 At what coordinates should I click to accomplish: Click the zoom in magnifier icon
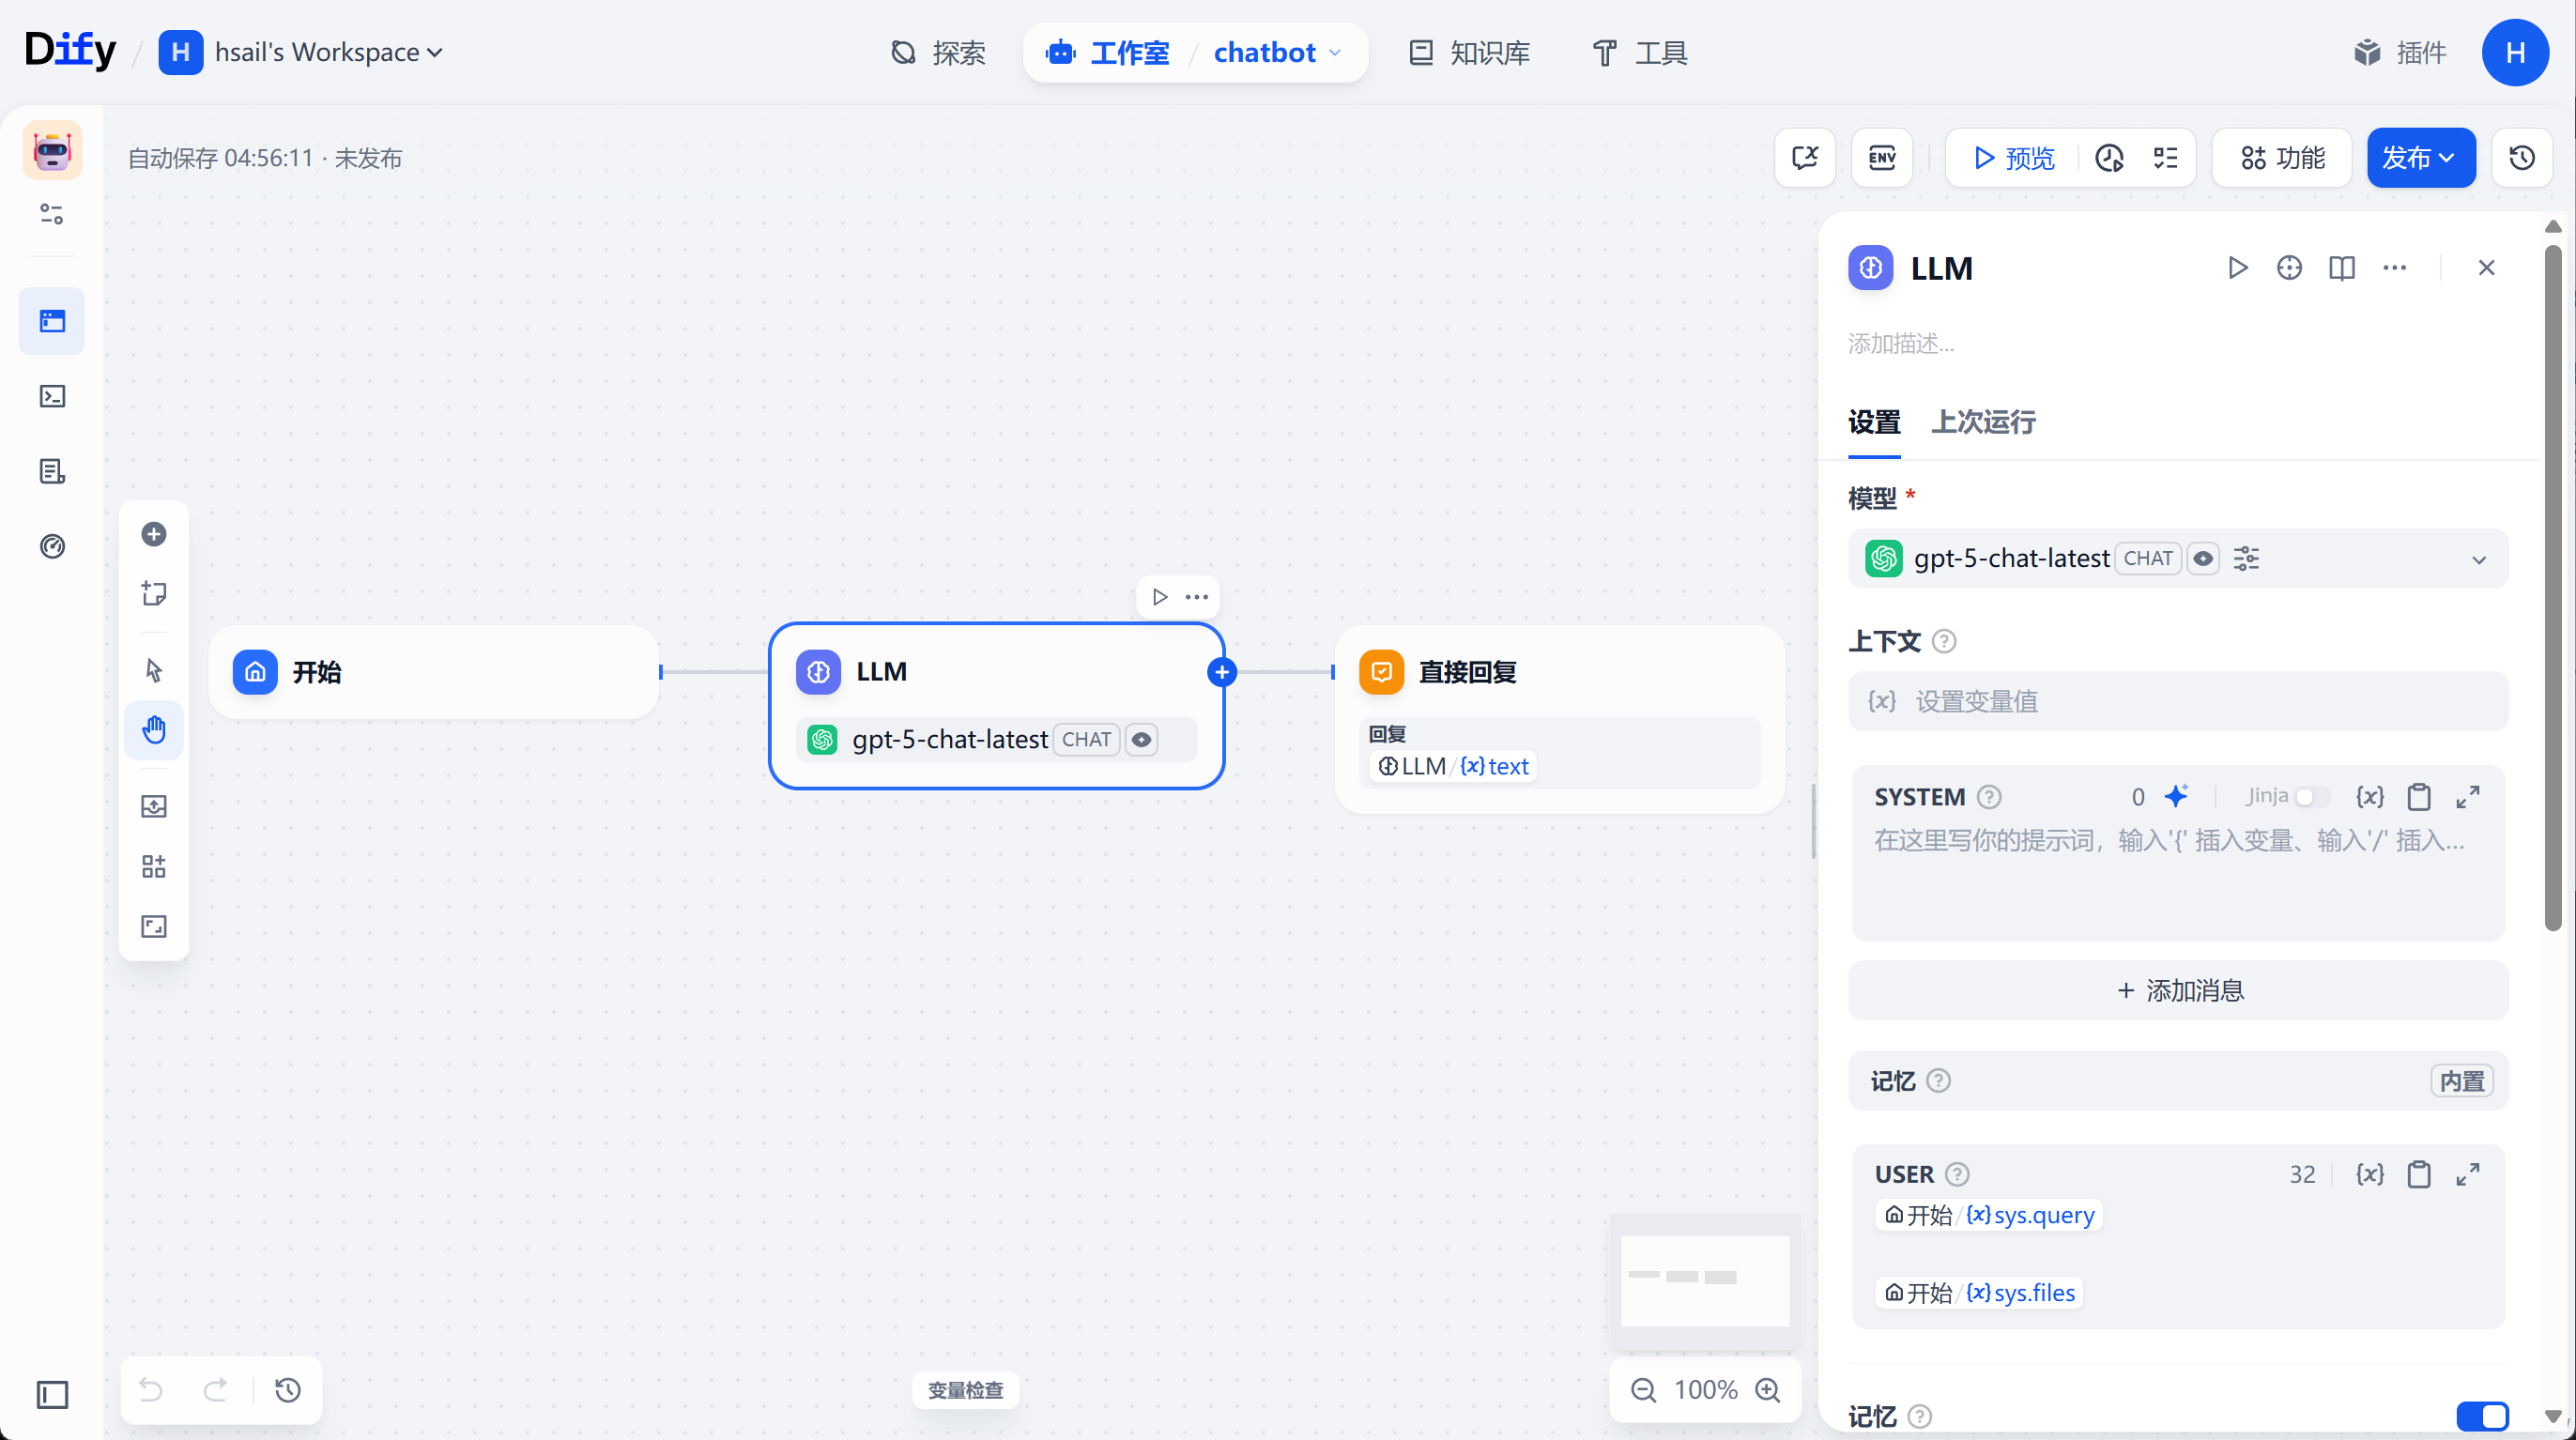tap(1768, 1390)
